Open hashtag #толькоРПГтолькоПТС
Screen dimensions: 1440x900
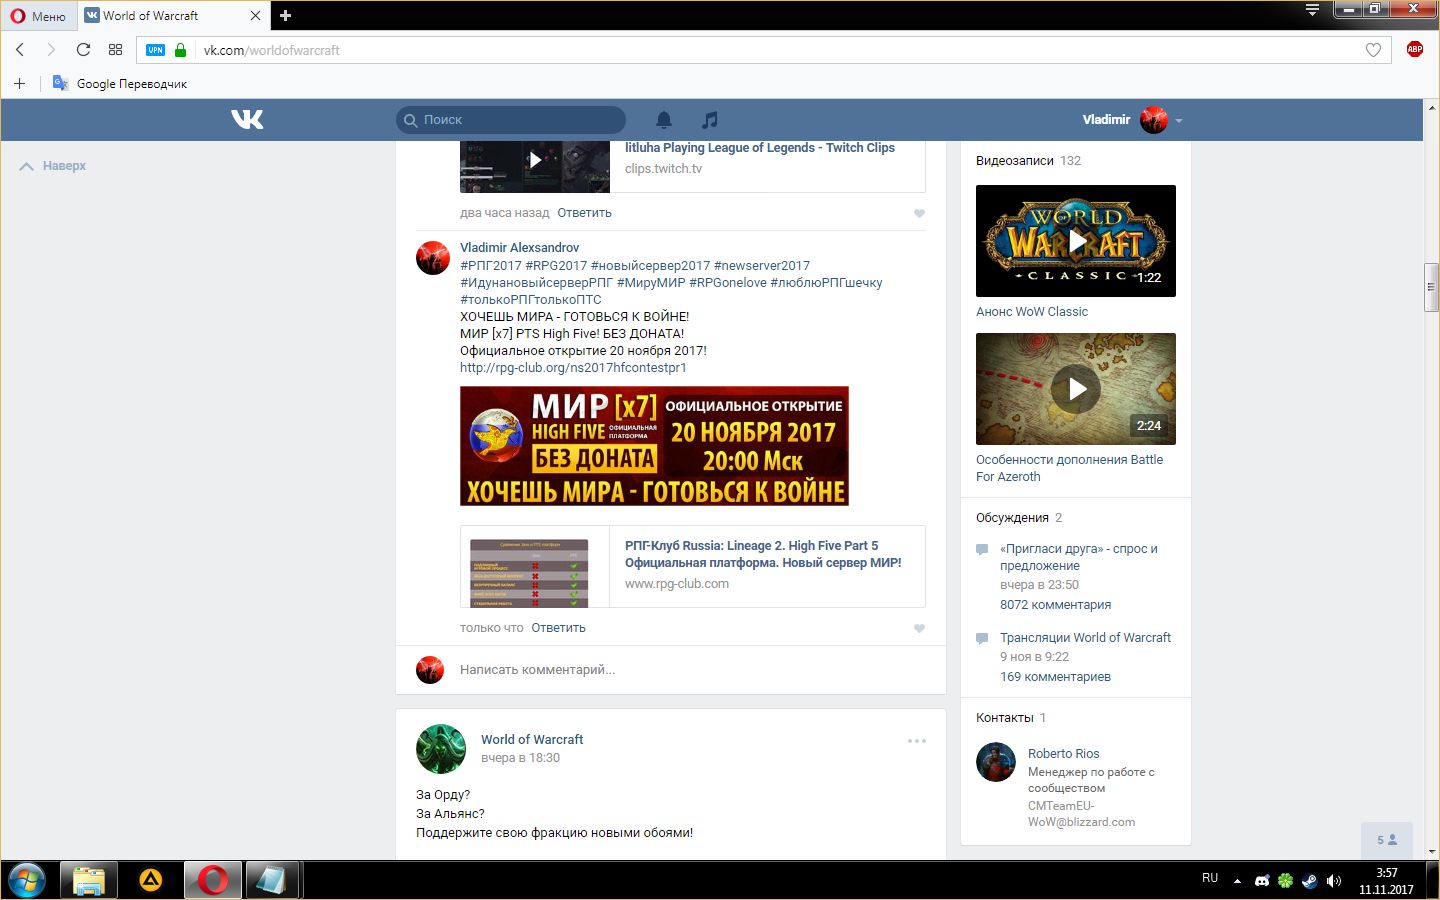coord(531,300)
